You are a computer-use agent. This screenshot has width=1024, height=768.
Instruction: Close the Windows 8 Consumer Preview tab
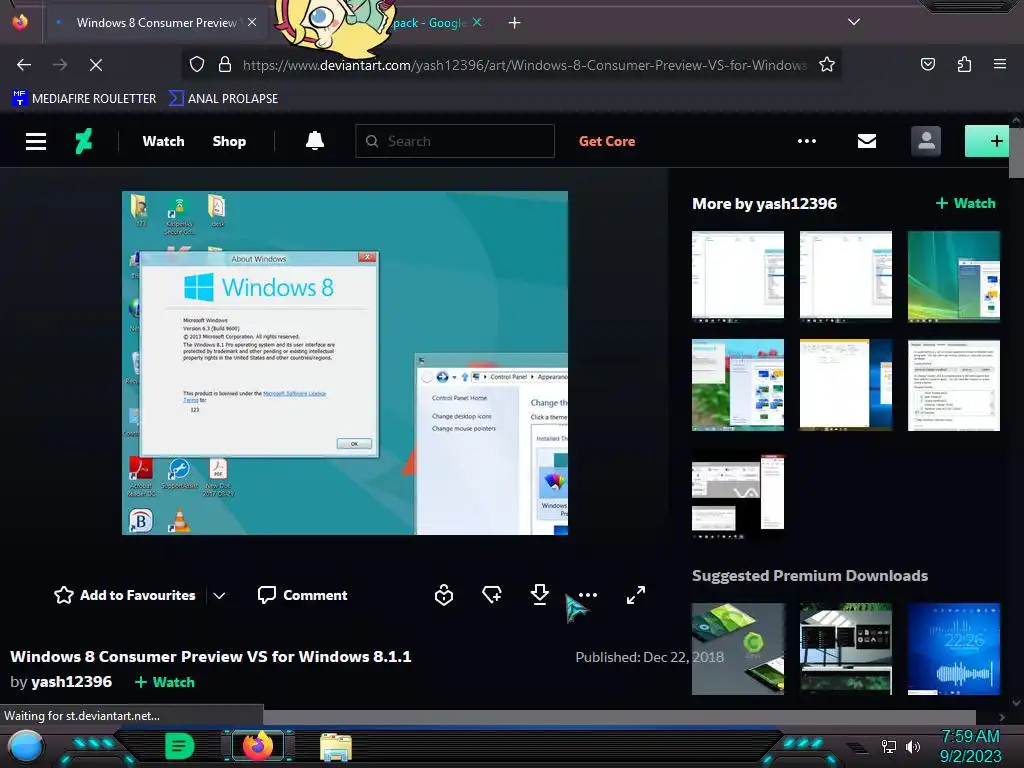[x=252, y=22]
